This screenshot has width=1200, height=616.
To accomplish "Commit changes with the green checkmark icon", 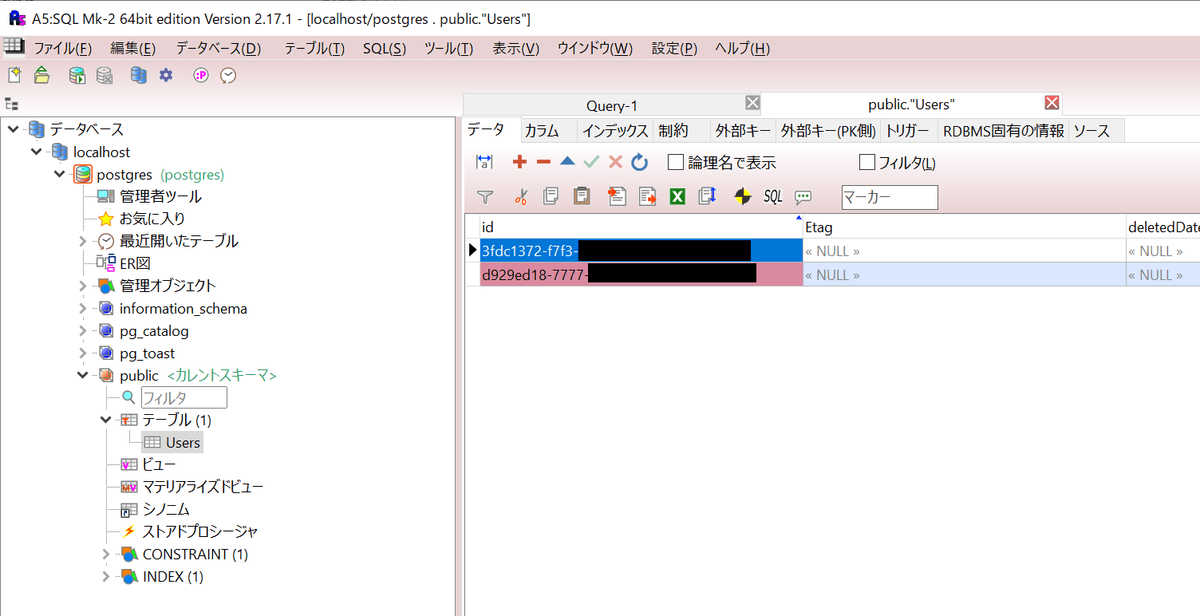I will click(591, 162).
